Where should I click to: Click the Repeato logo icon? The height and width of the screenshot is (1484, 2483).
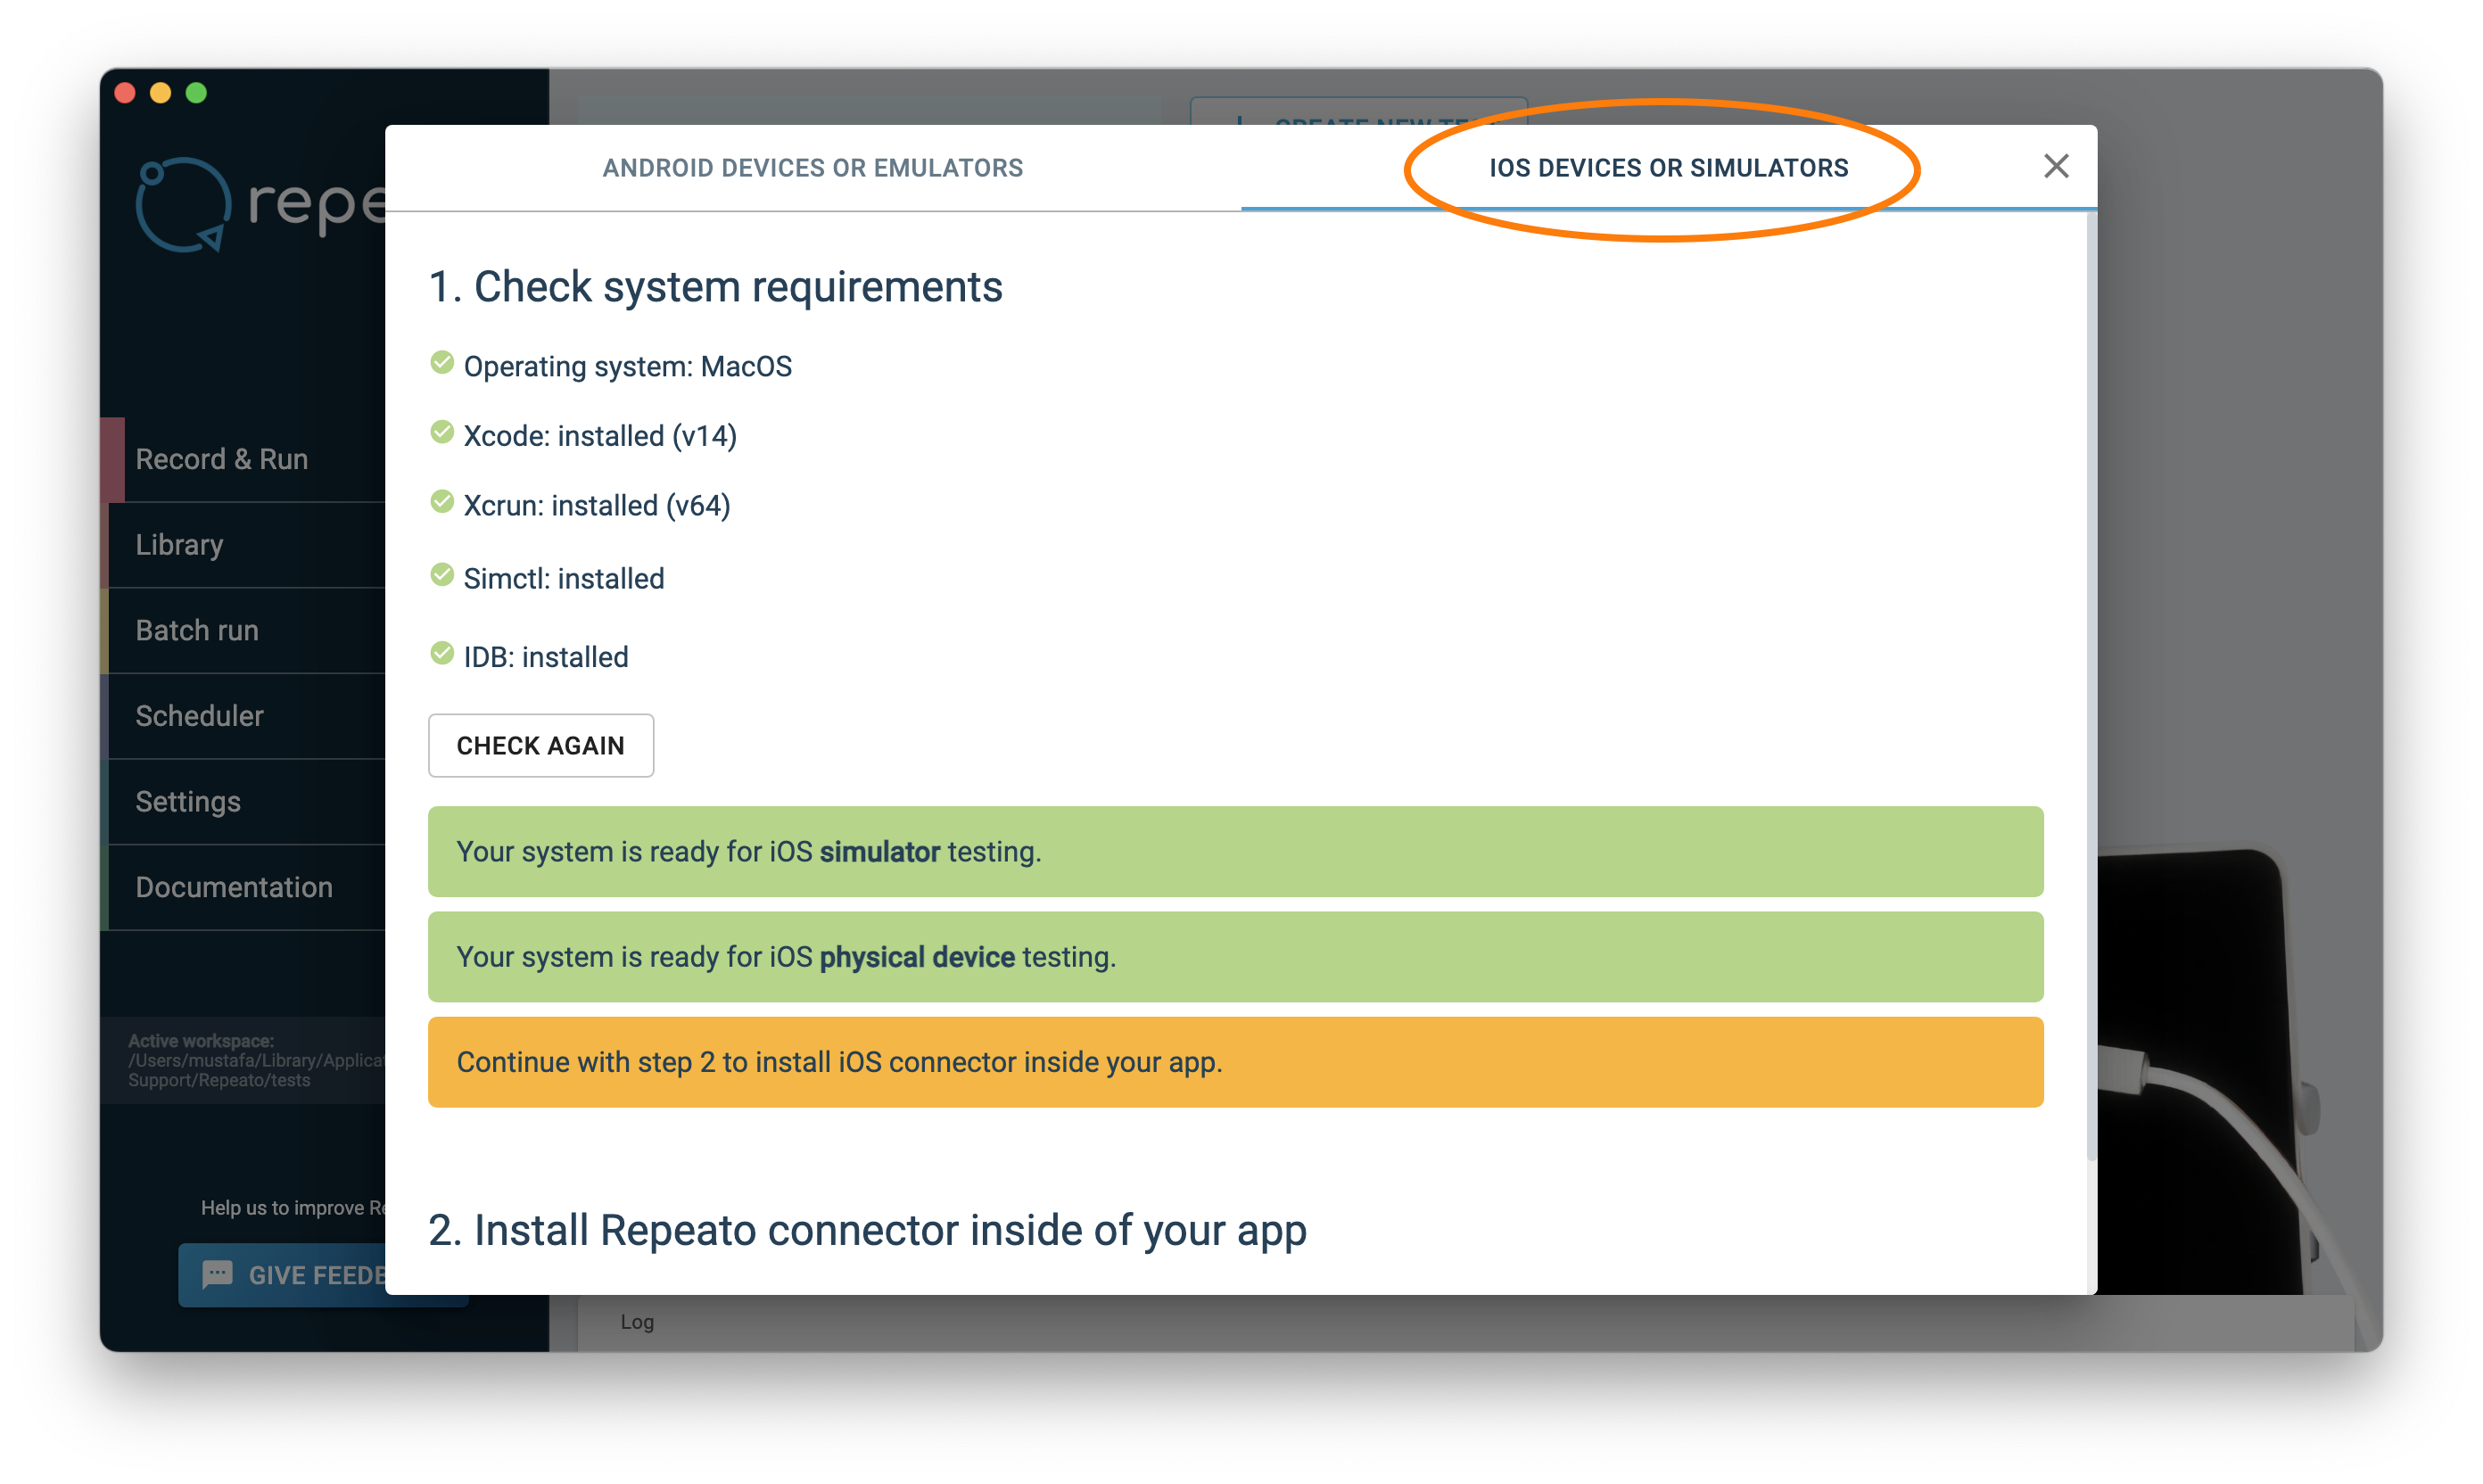[183, 204]
